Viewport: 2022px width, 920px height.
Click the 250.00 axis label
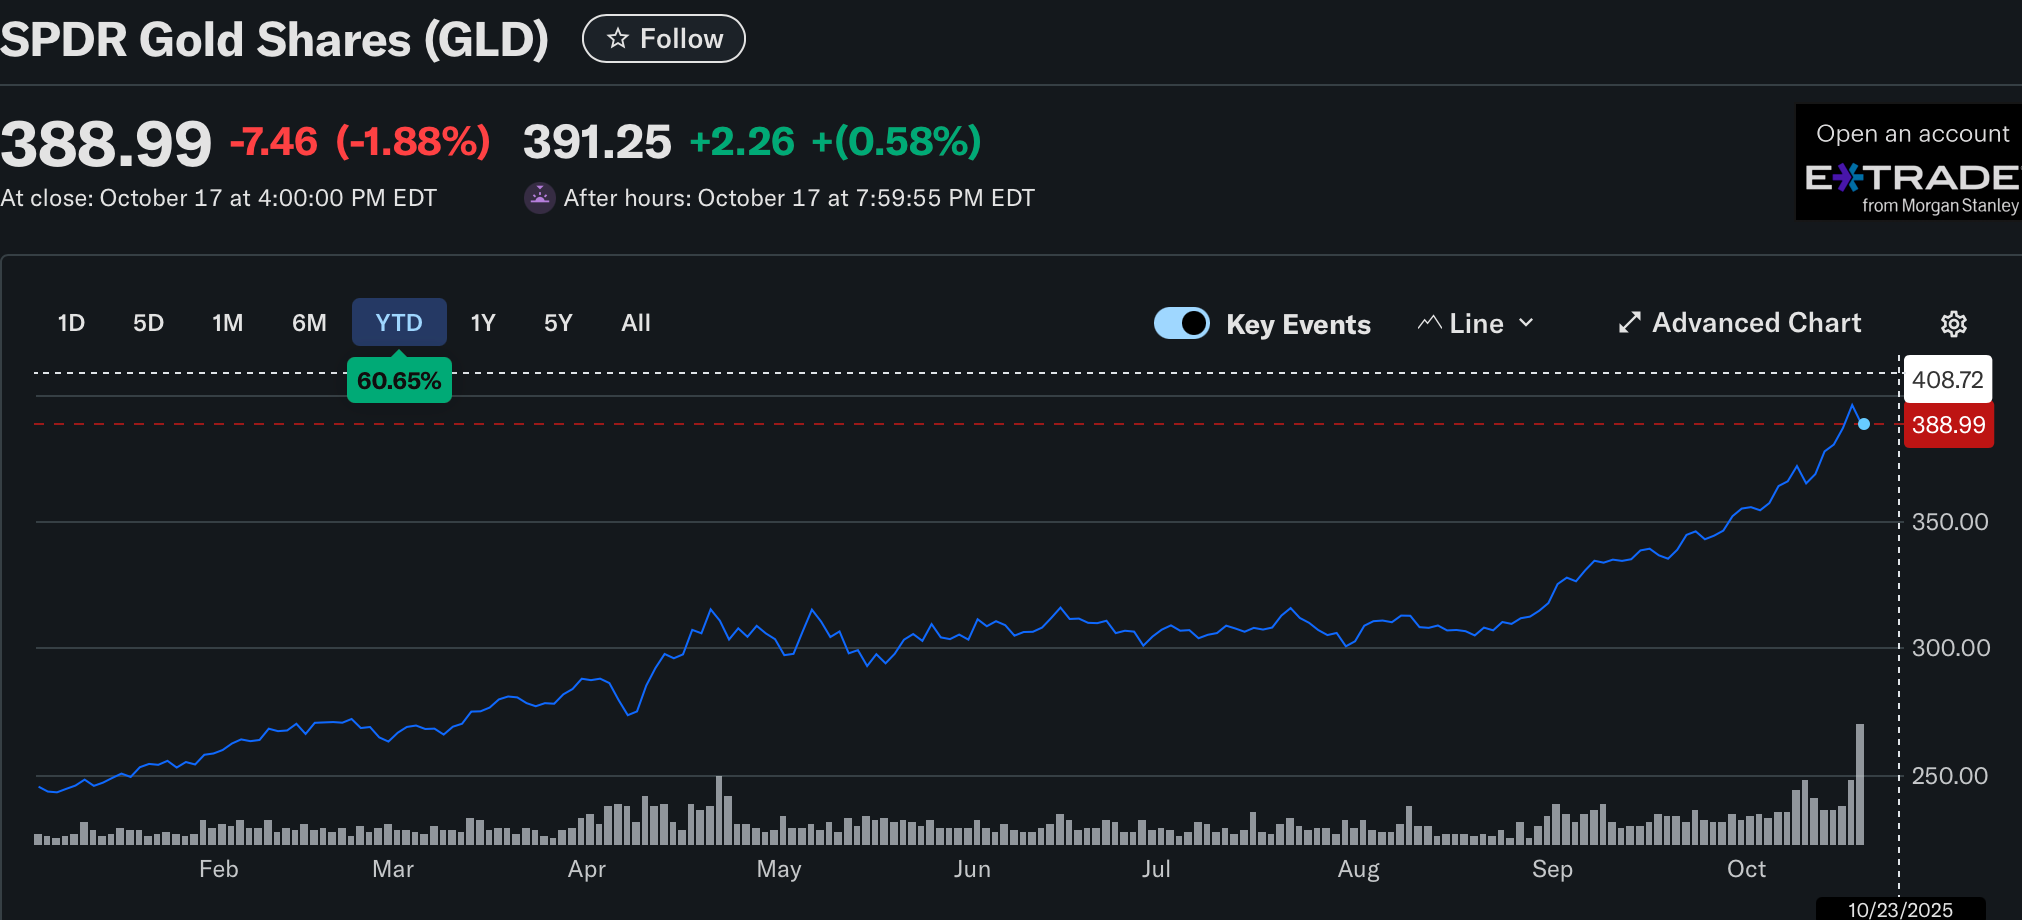[1950, 776]
